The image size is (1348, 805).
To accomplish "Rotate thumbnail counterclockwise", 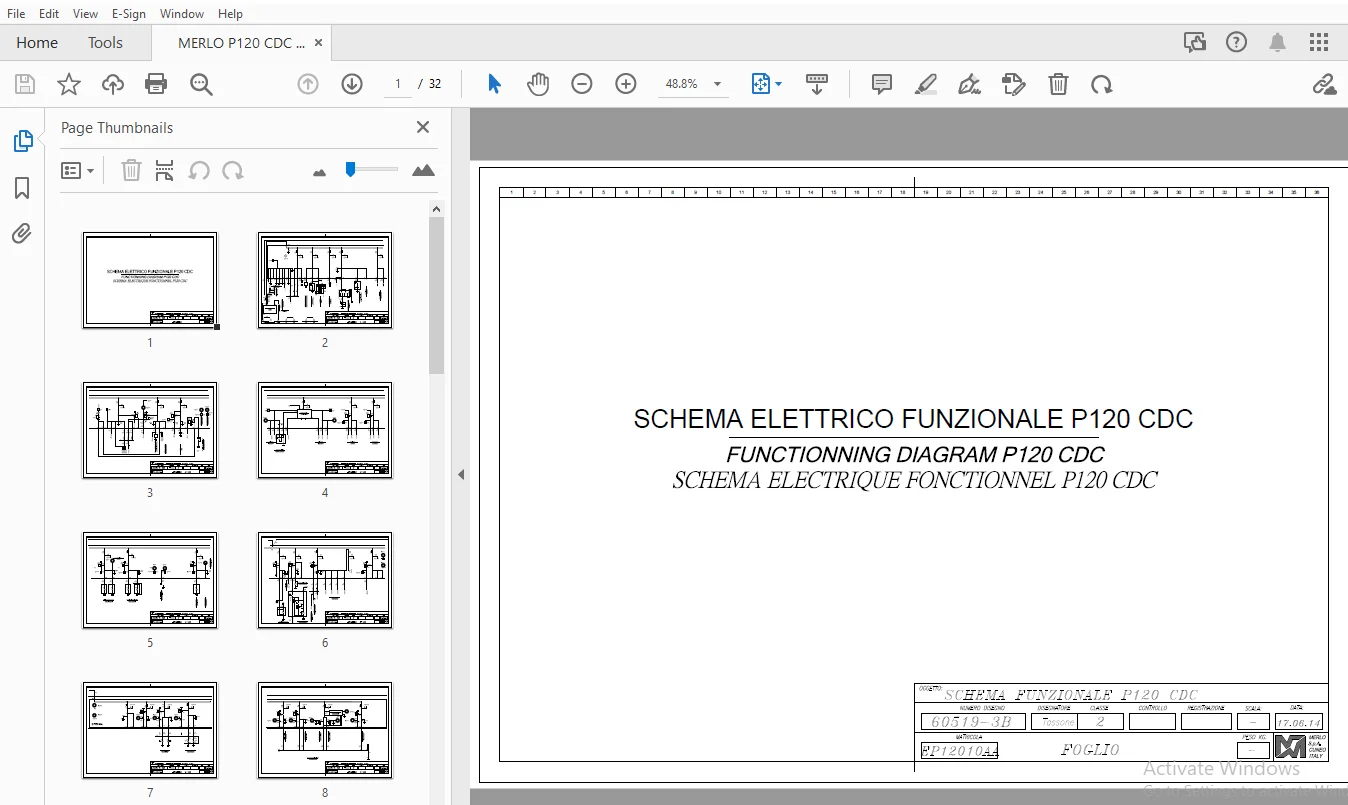I will [199, 170].
